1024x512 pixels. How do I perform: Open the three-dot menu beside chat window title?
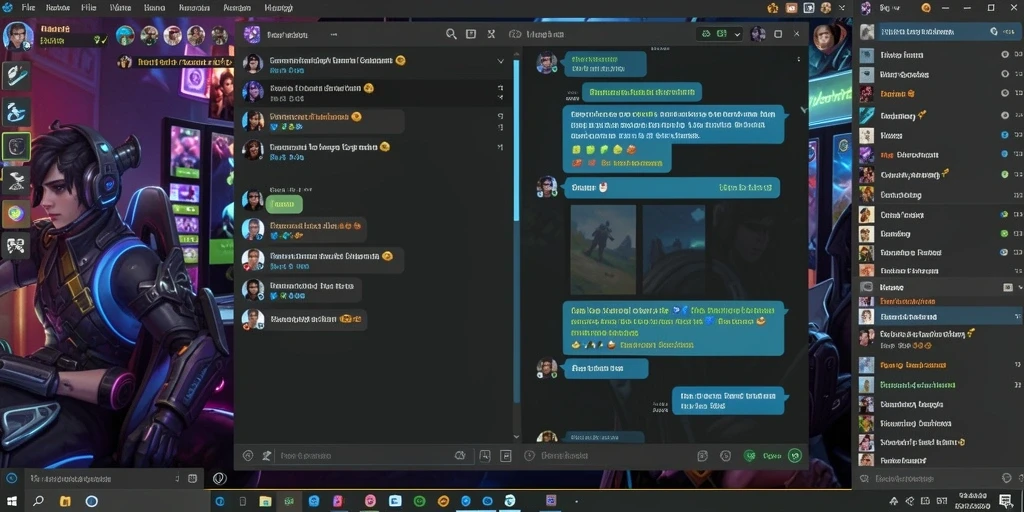click(334, 34)
